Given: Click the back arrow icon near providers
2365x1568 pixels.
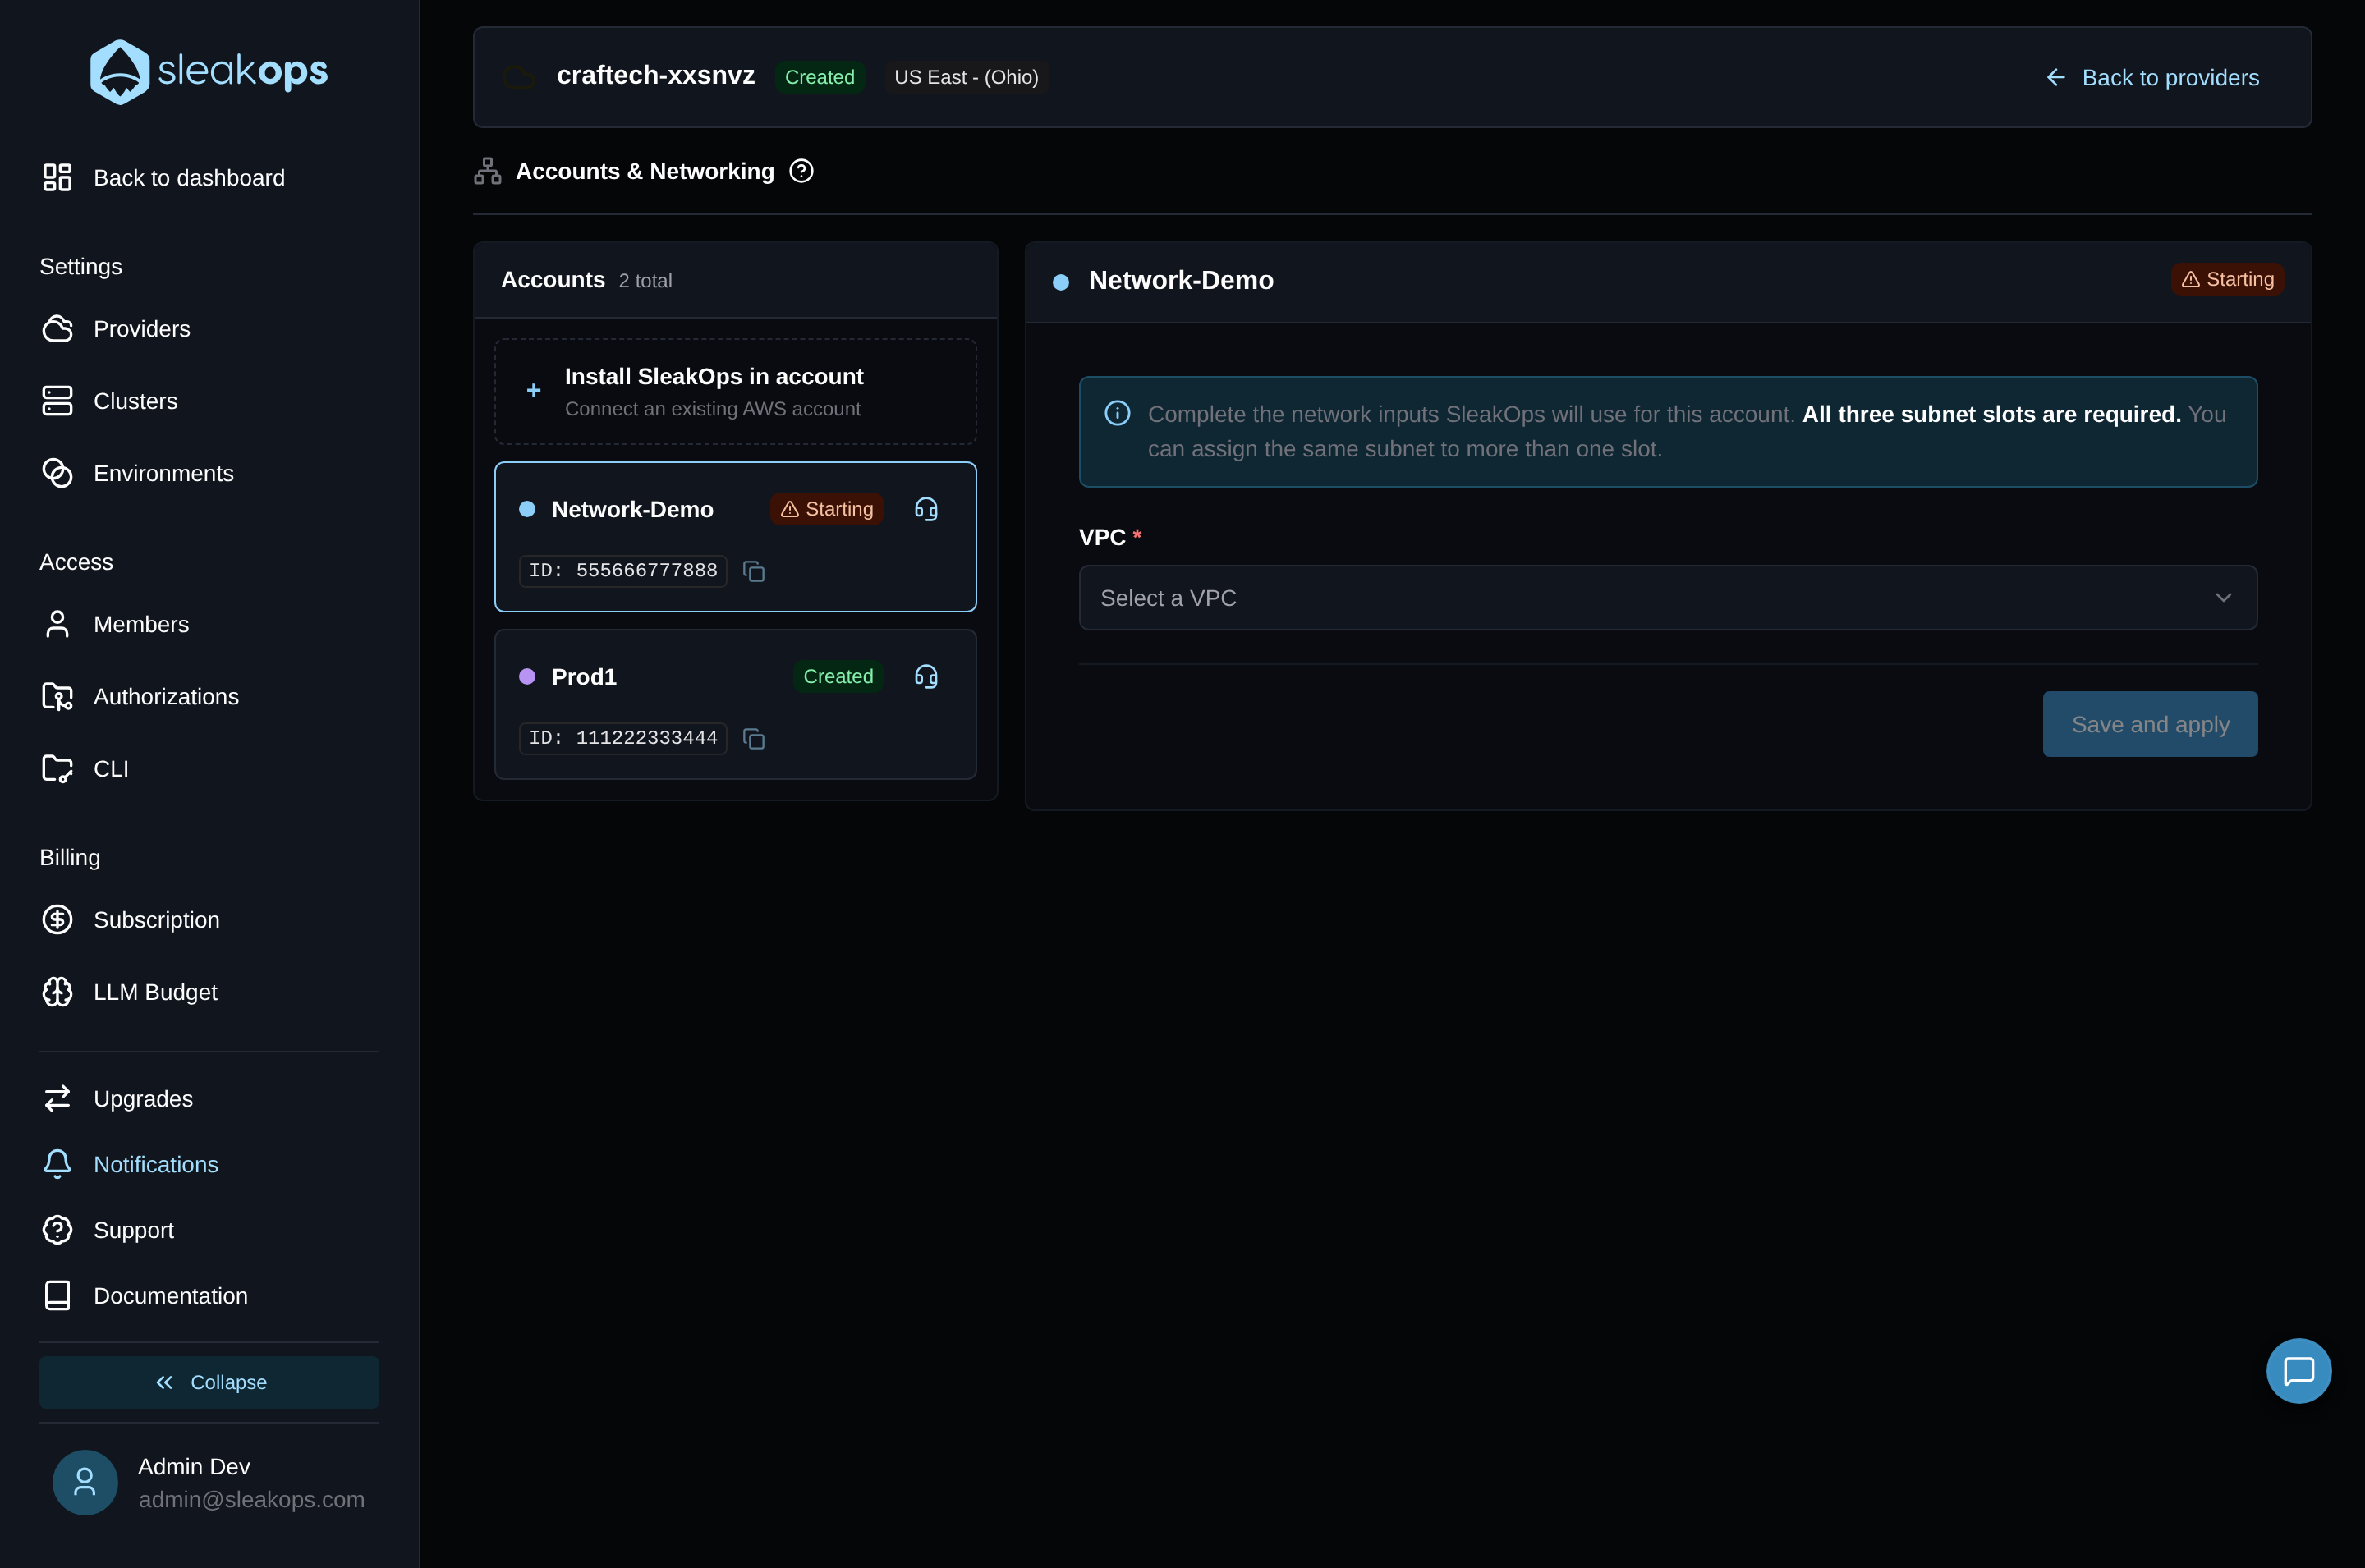Looking at the screenshot, I should pos(2055,77).
